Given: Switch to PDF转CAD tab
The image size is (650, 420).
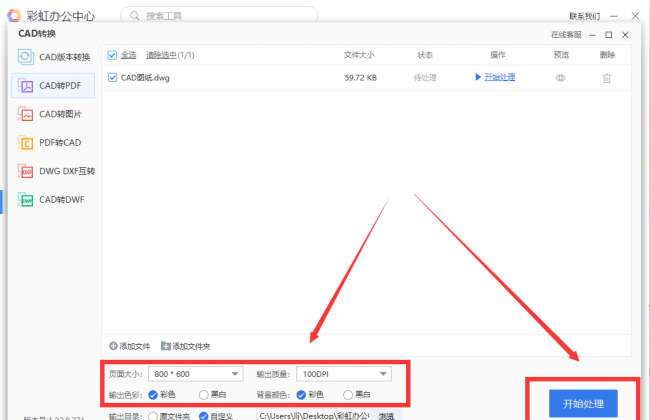Looking at the screenshot, I should [x=53, y=143].
